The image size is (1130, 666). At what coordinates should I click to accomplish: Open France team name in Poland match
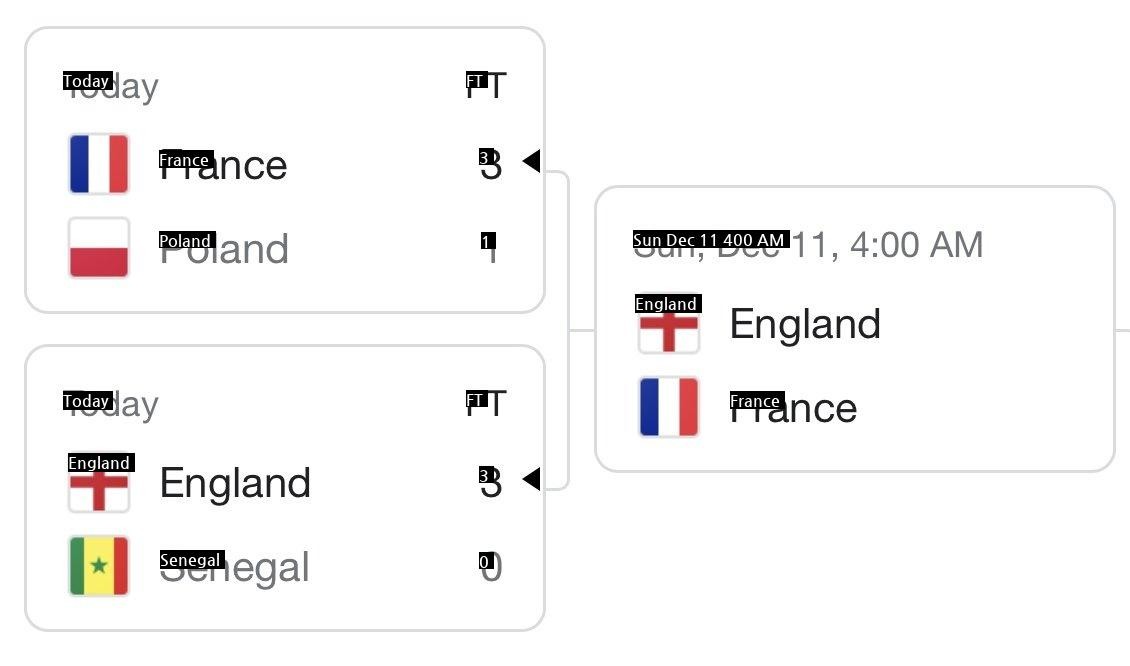point(224,165)
